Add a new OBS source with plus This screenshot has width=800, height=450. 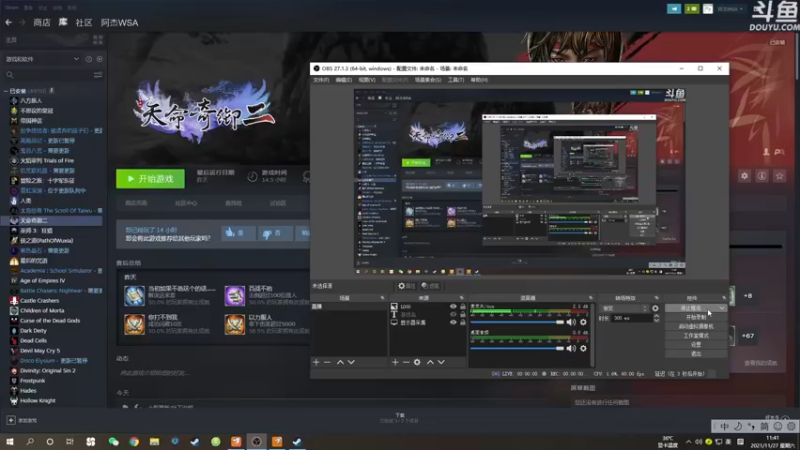coord(395,362)
